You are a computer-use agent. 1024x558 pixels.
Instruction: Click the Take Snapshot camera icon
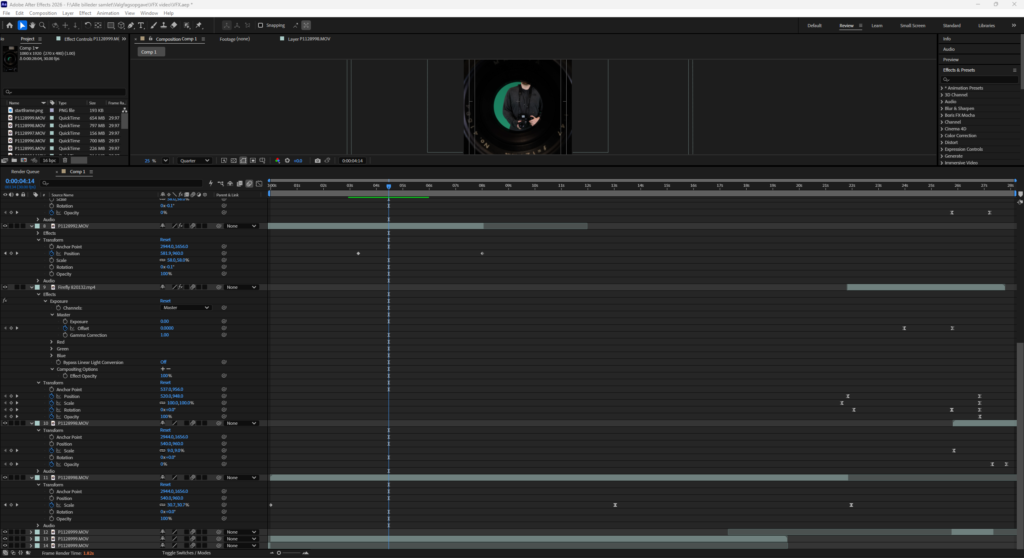click(317, 161)
